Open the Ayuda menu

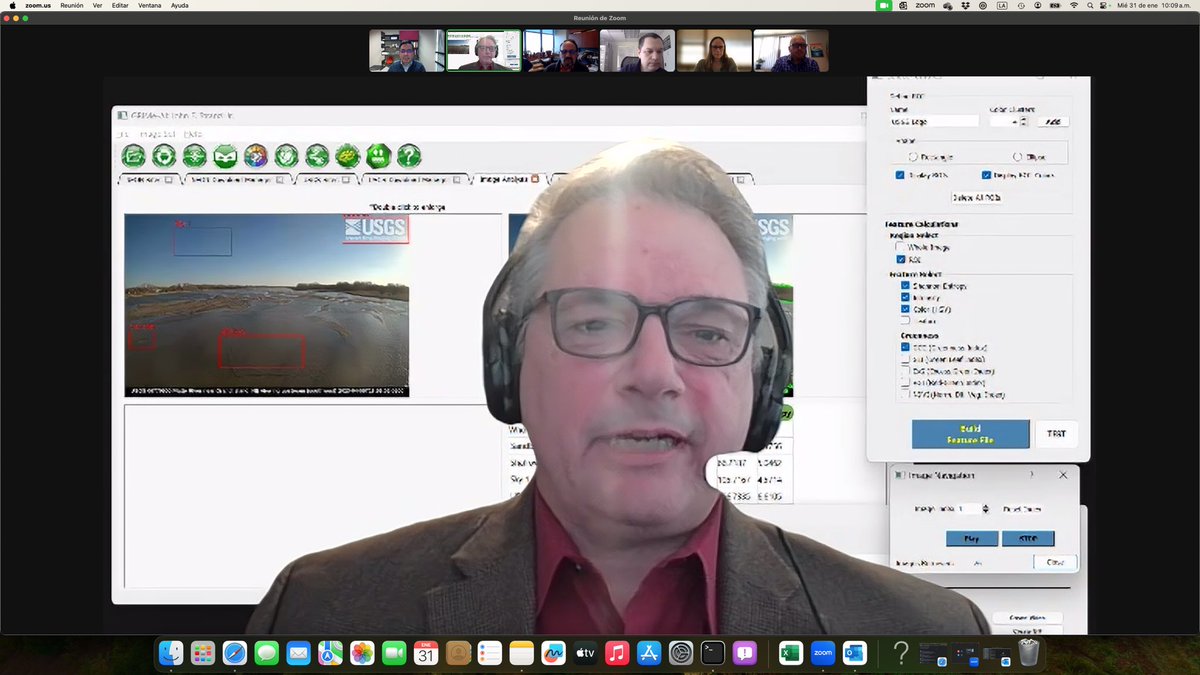pyautogui.click(x=180, y=5)
